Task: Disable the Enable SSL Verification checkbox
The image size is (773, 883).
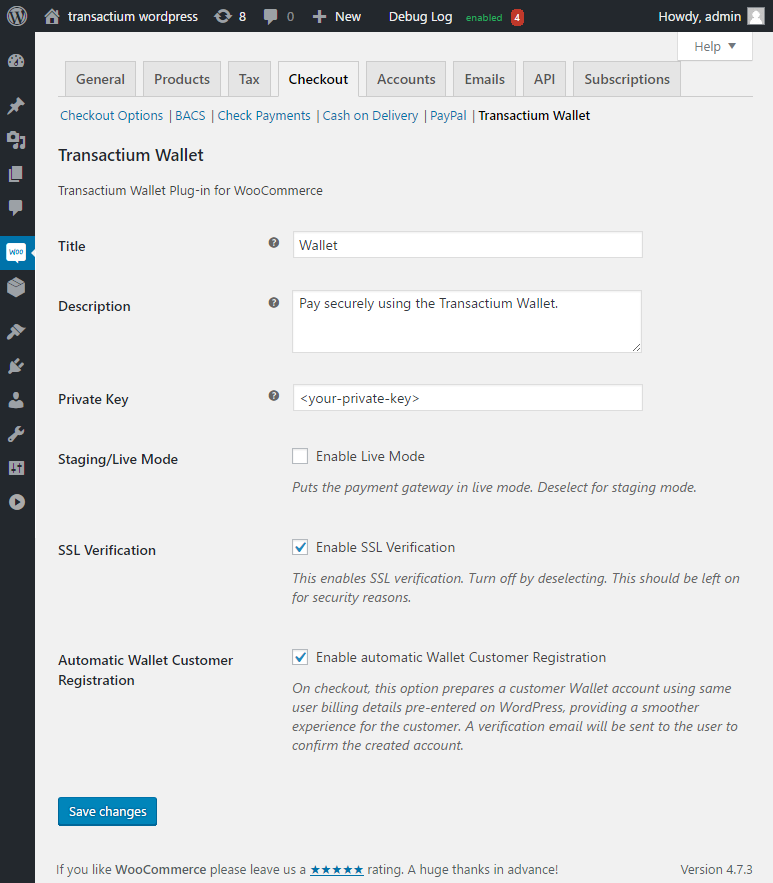Action: click(x=300, y=547)
